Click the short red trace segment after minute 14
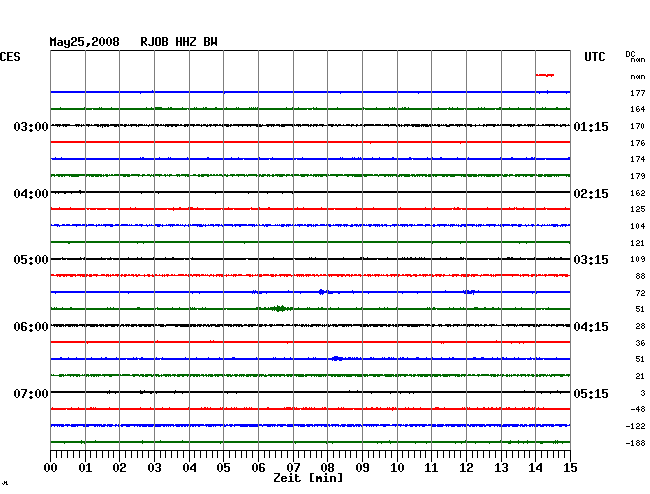 [x=545, y=75]
